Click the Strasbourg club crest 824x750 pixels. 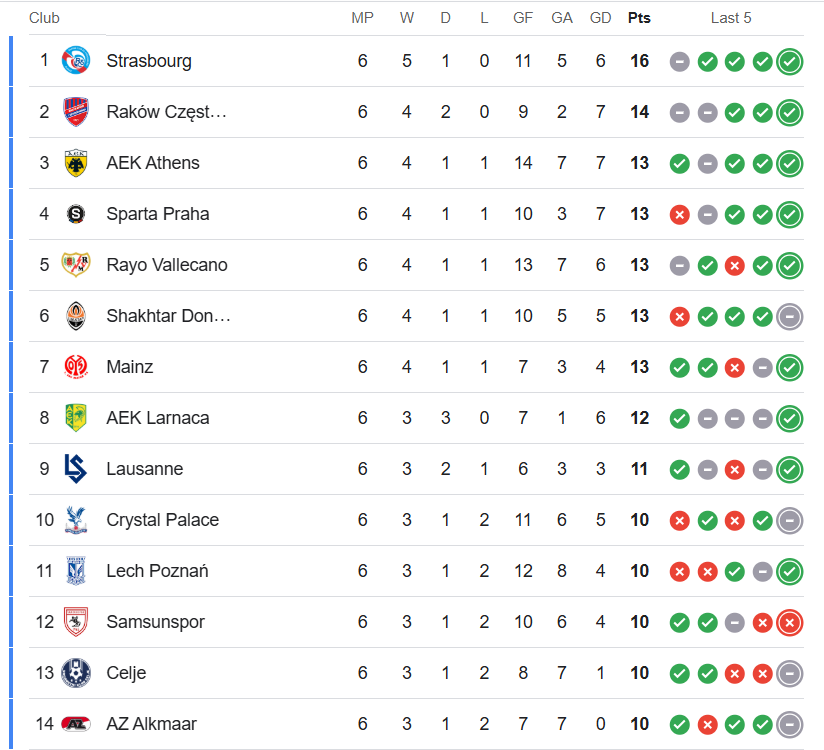[x=76, y=60]
